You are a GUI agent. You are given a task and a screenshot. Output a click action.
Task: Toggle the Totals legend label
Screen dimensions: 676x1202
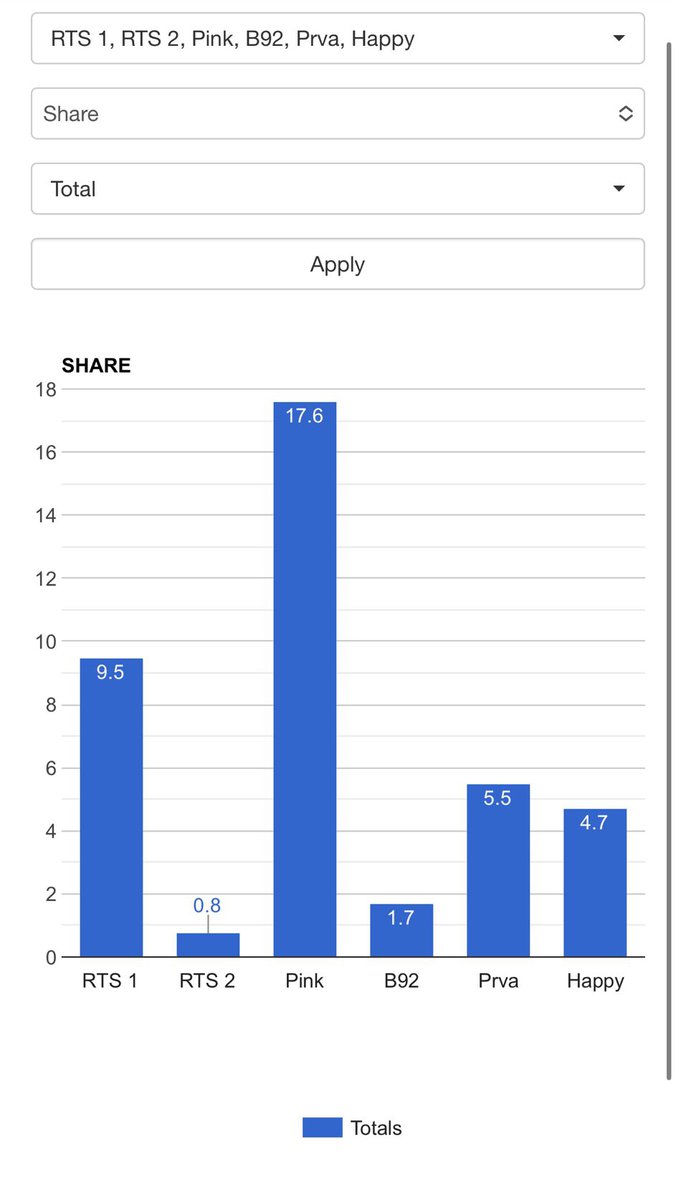tap(376, 1128)
